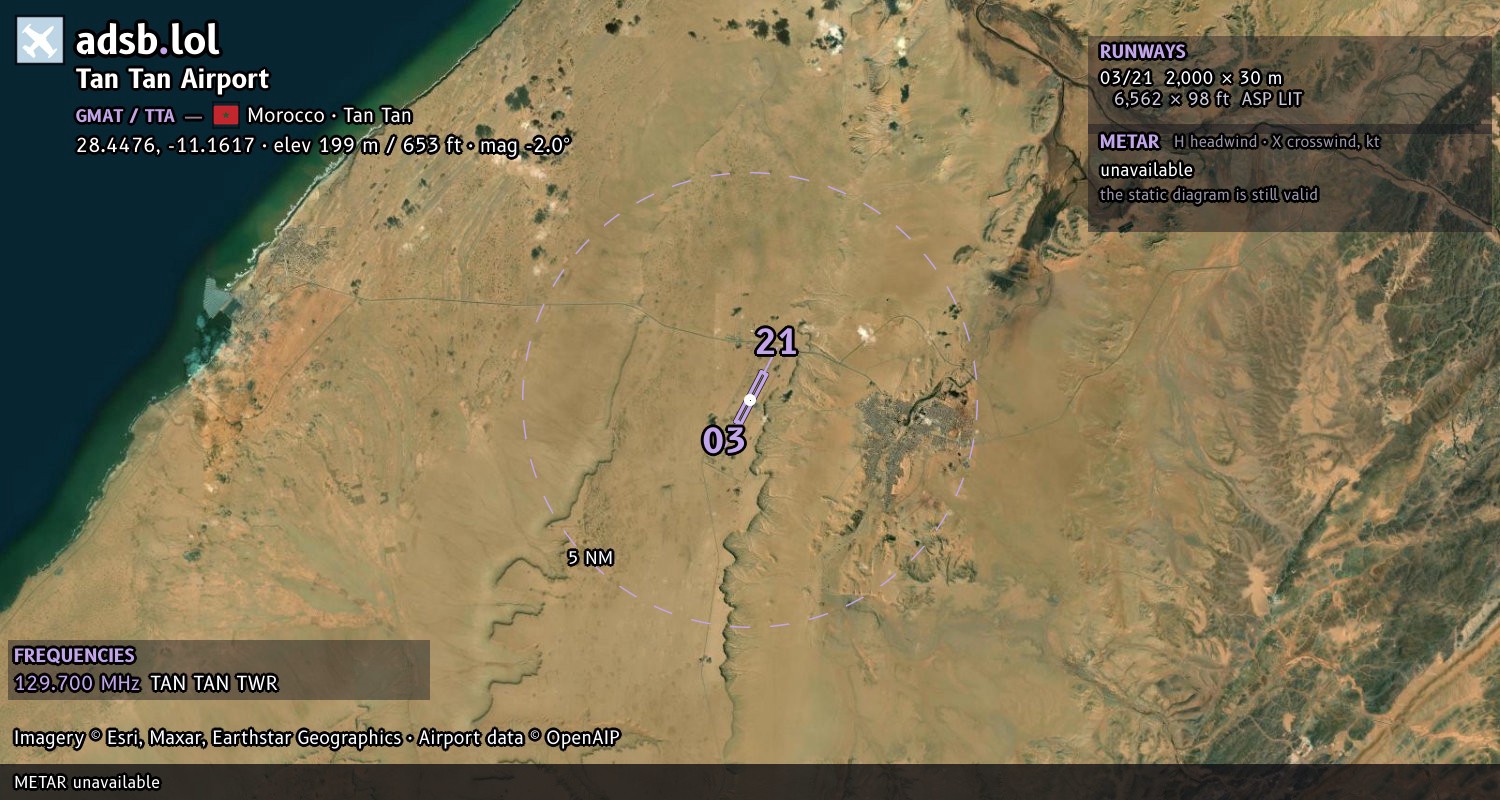The image size is (1500, 800).
Task: Click the static diagram still valid note
Action: coord(1209,195)
